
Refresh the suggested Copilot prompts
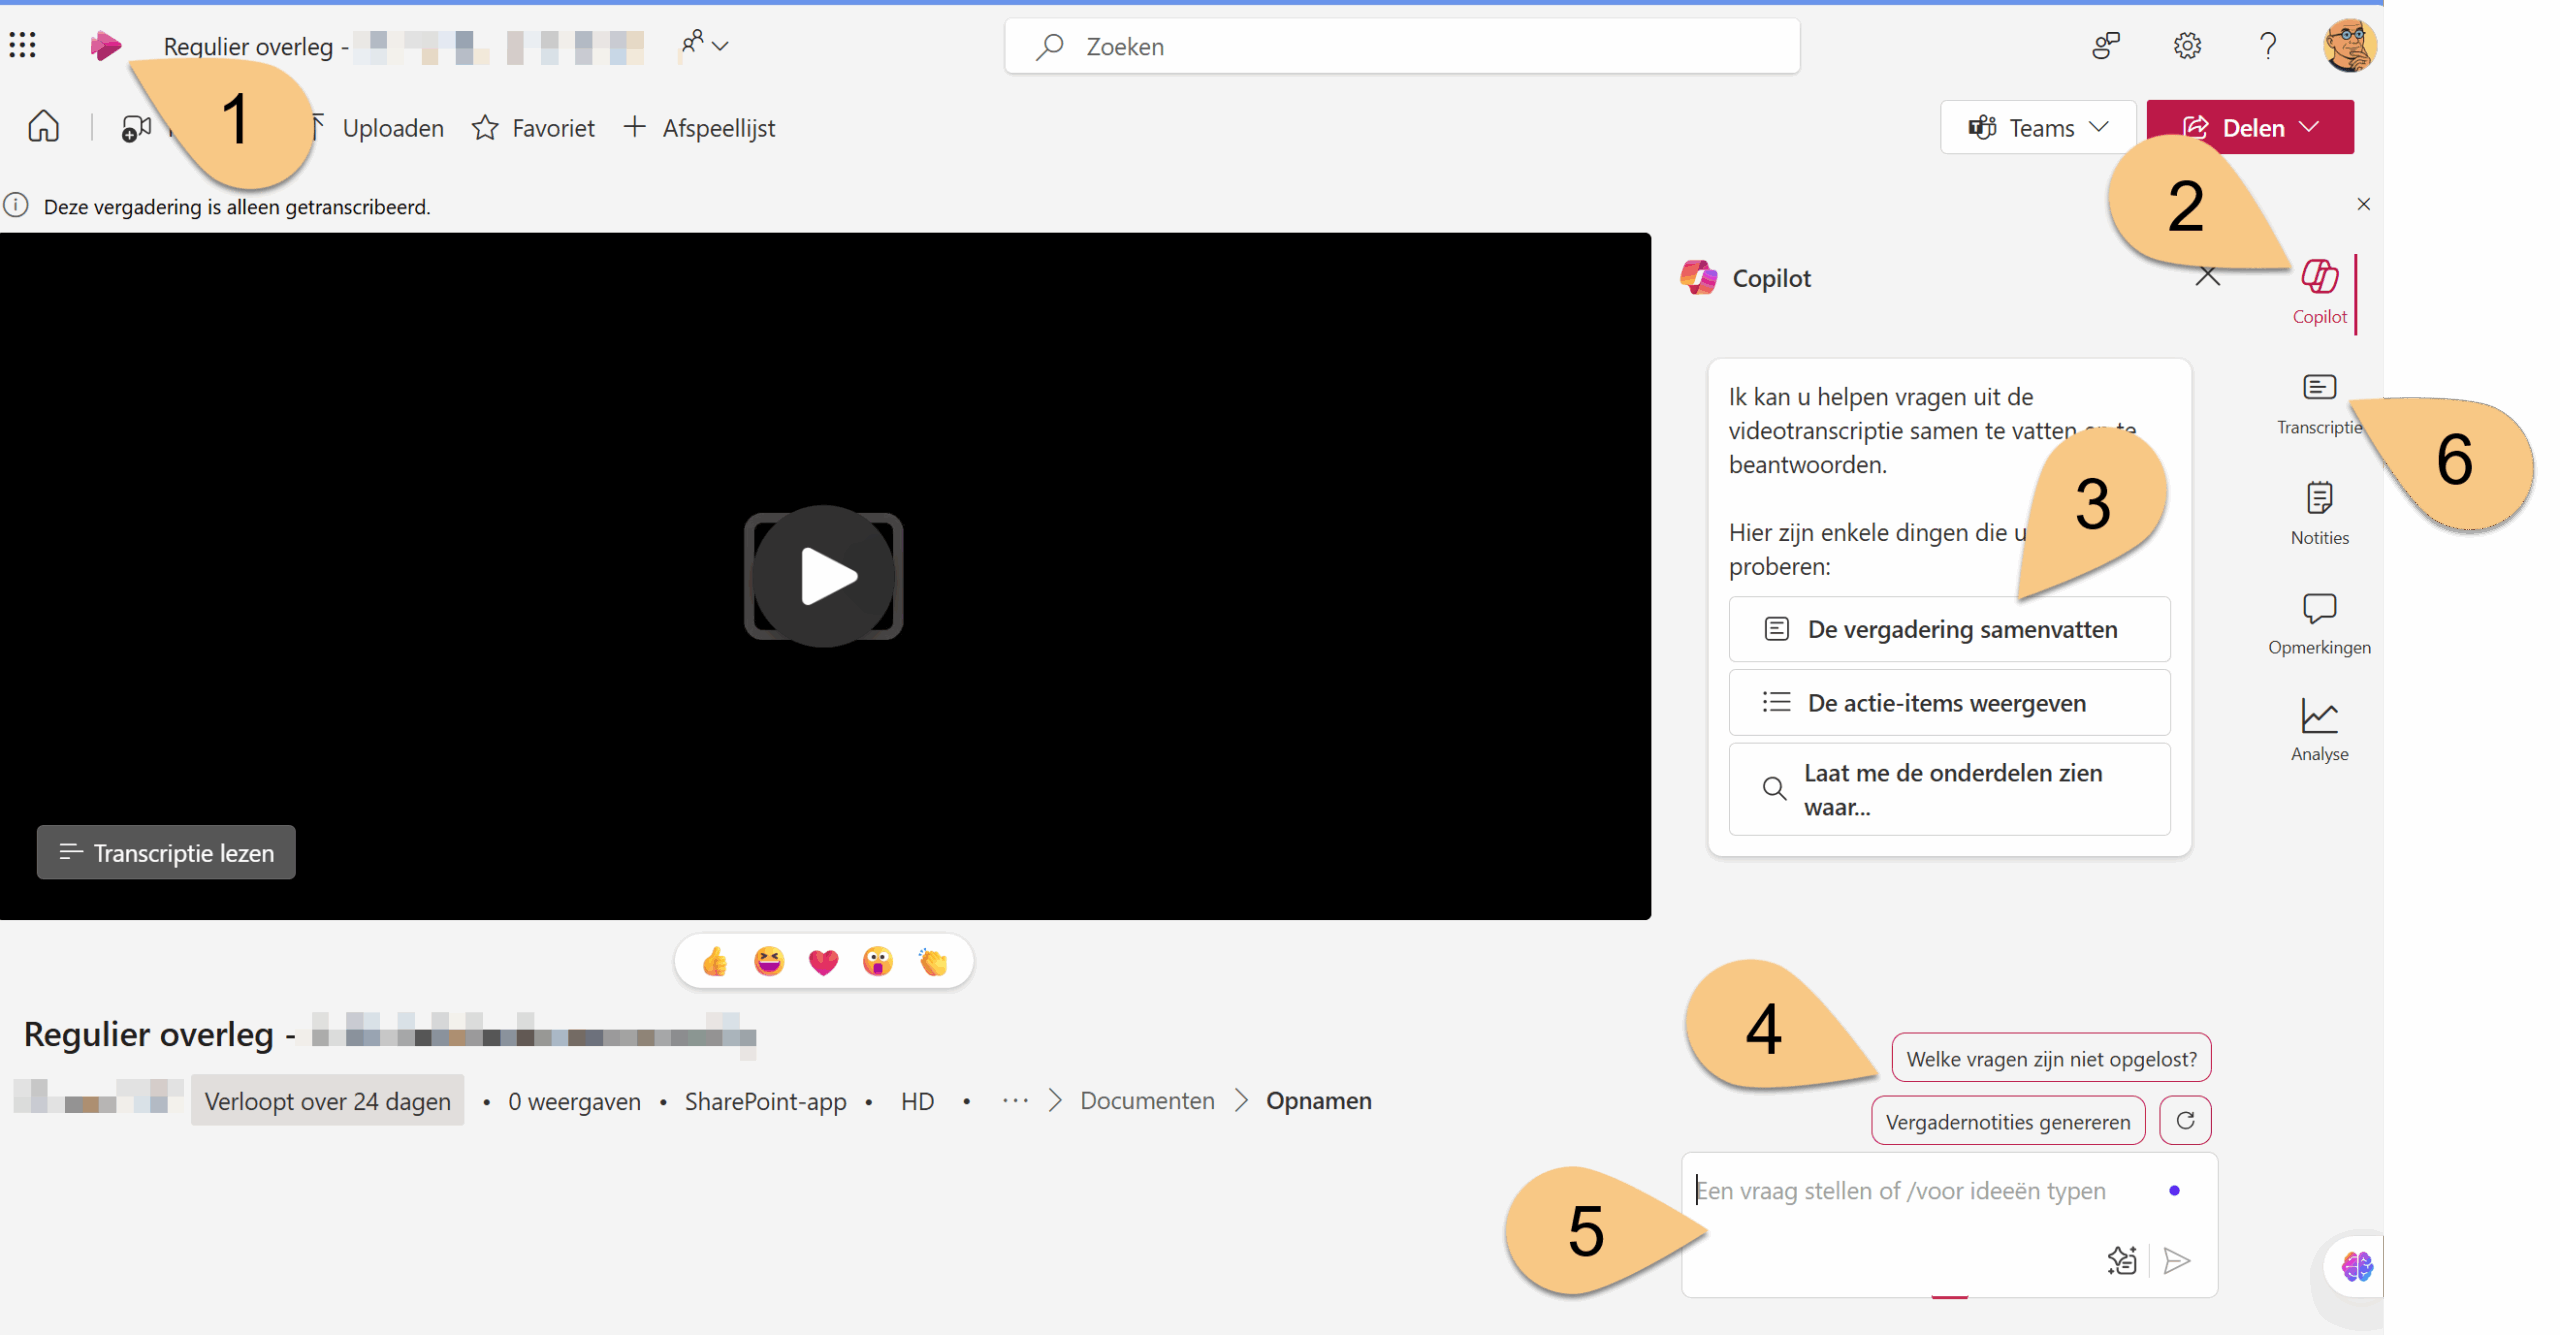2185,1120
